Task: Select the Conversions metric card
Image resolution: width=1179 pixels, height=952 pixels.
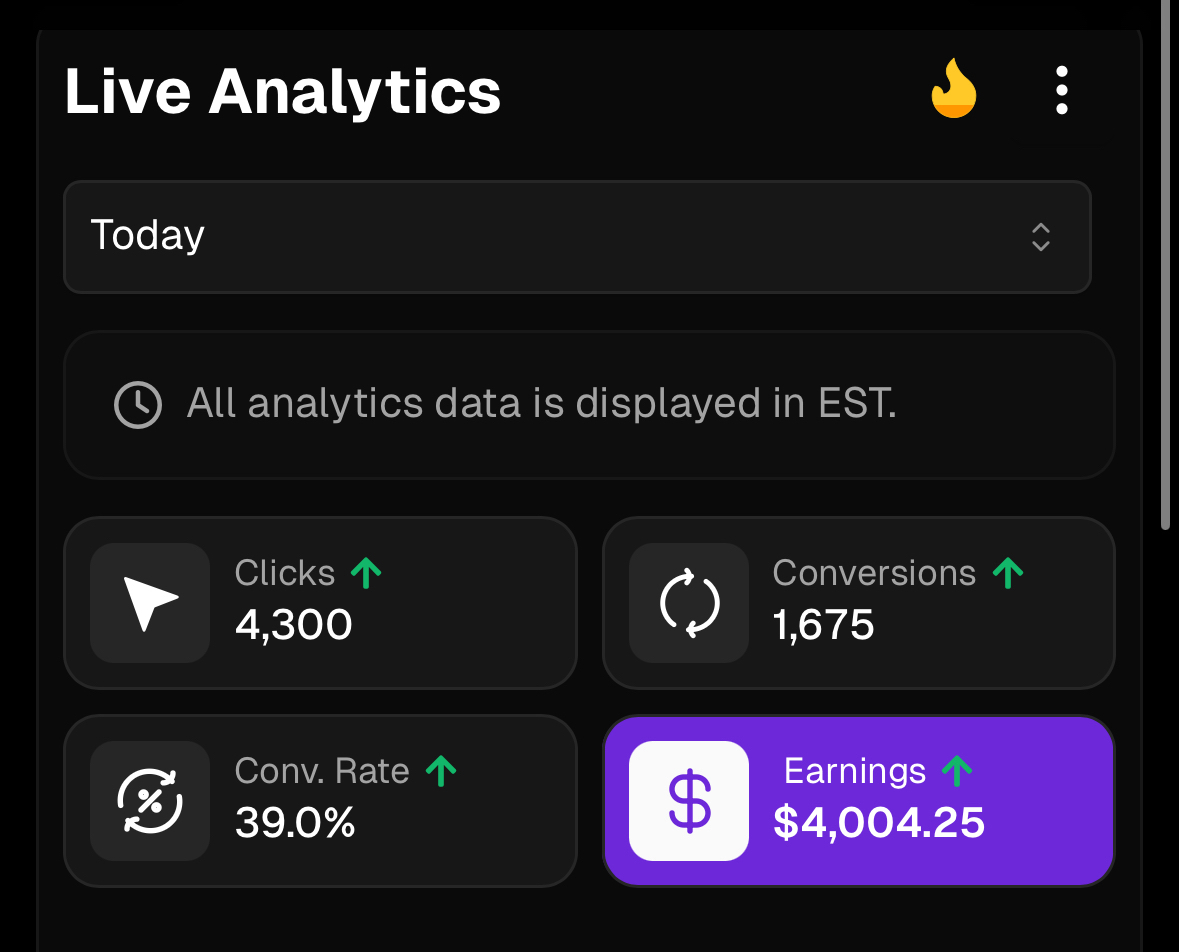Action: 859,603
